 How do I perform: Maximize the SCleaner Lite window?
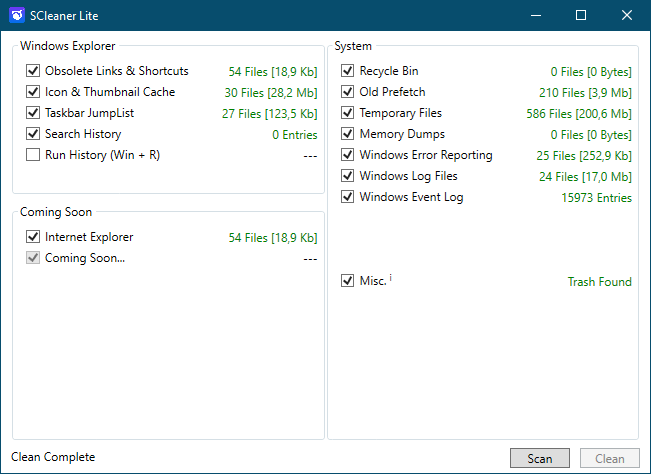pyautogui.click(x=581, y=15)
